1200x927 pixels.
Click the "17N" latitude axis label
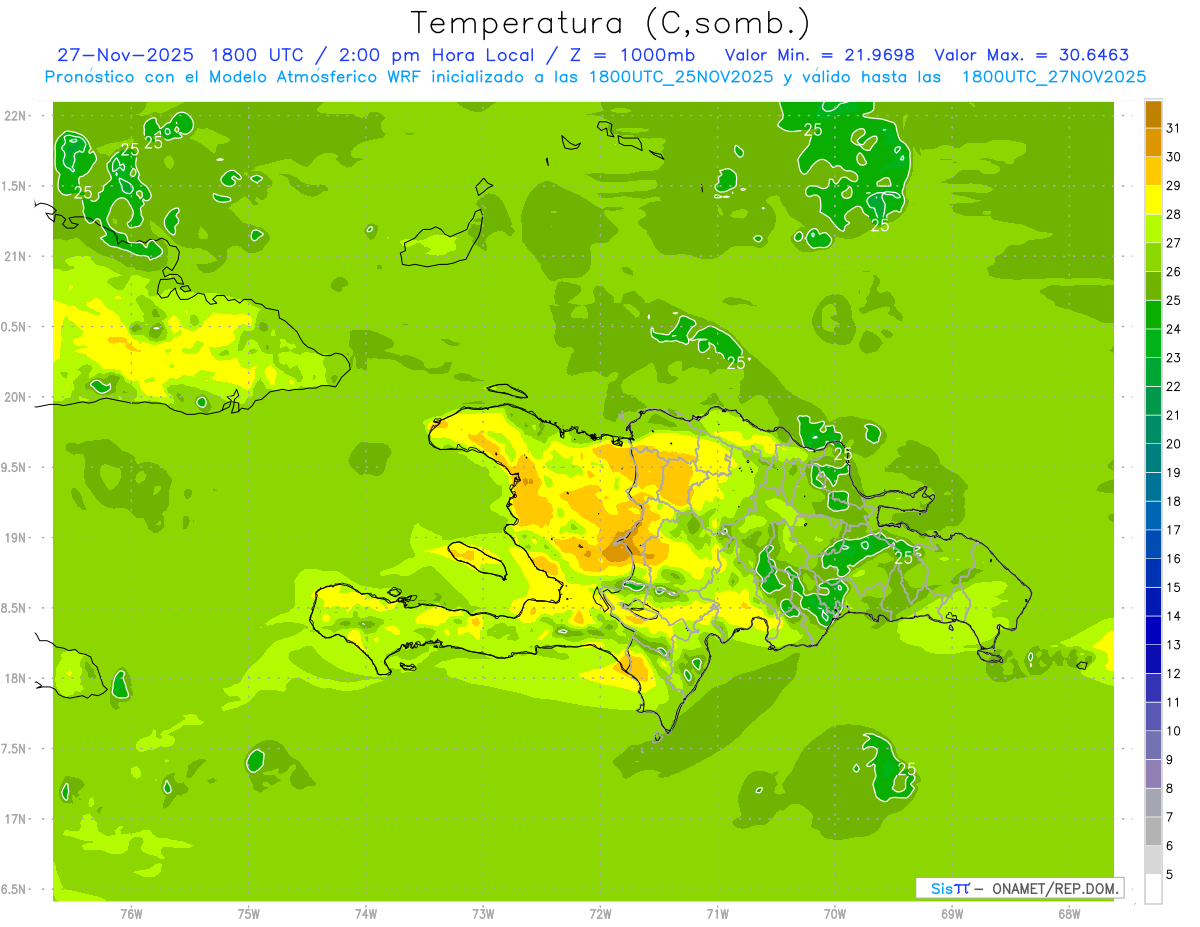pyautogui.click(x=17, y=819)
